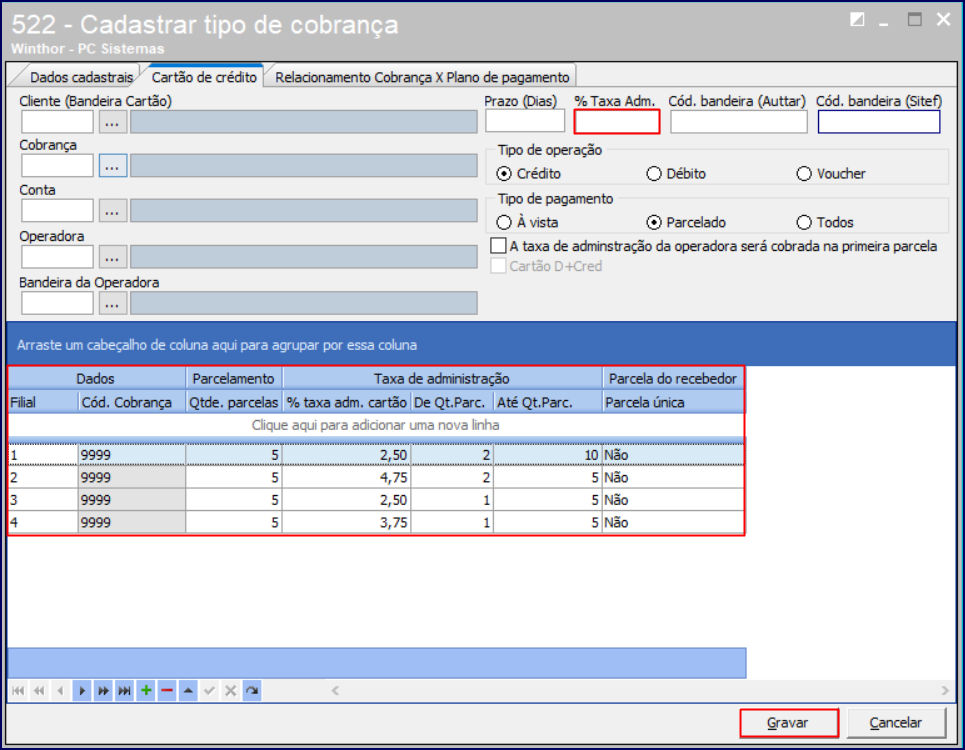This screenshot has width=965, height=750.
Task: Select Todos payment type
Action: [804, 222]
